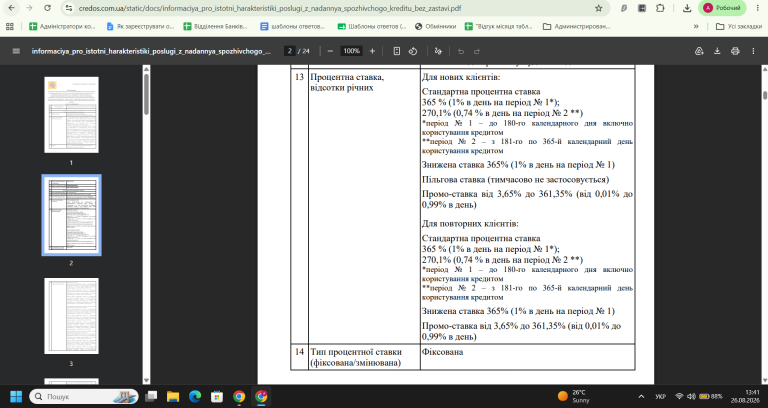Open Task View on the taskbar
Image resolution: width=768 pixels, height=408 pixels.
tap(151, 396)
